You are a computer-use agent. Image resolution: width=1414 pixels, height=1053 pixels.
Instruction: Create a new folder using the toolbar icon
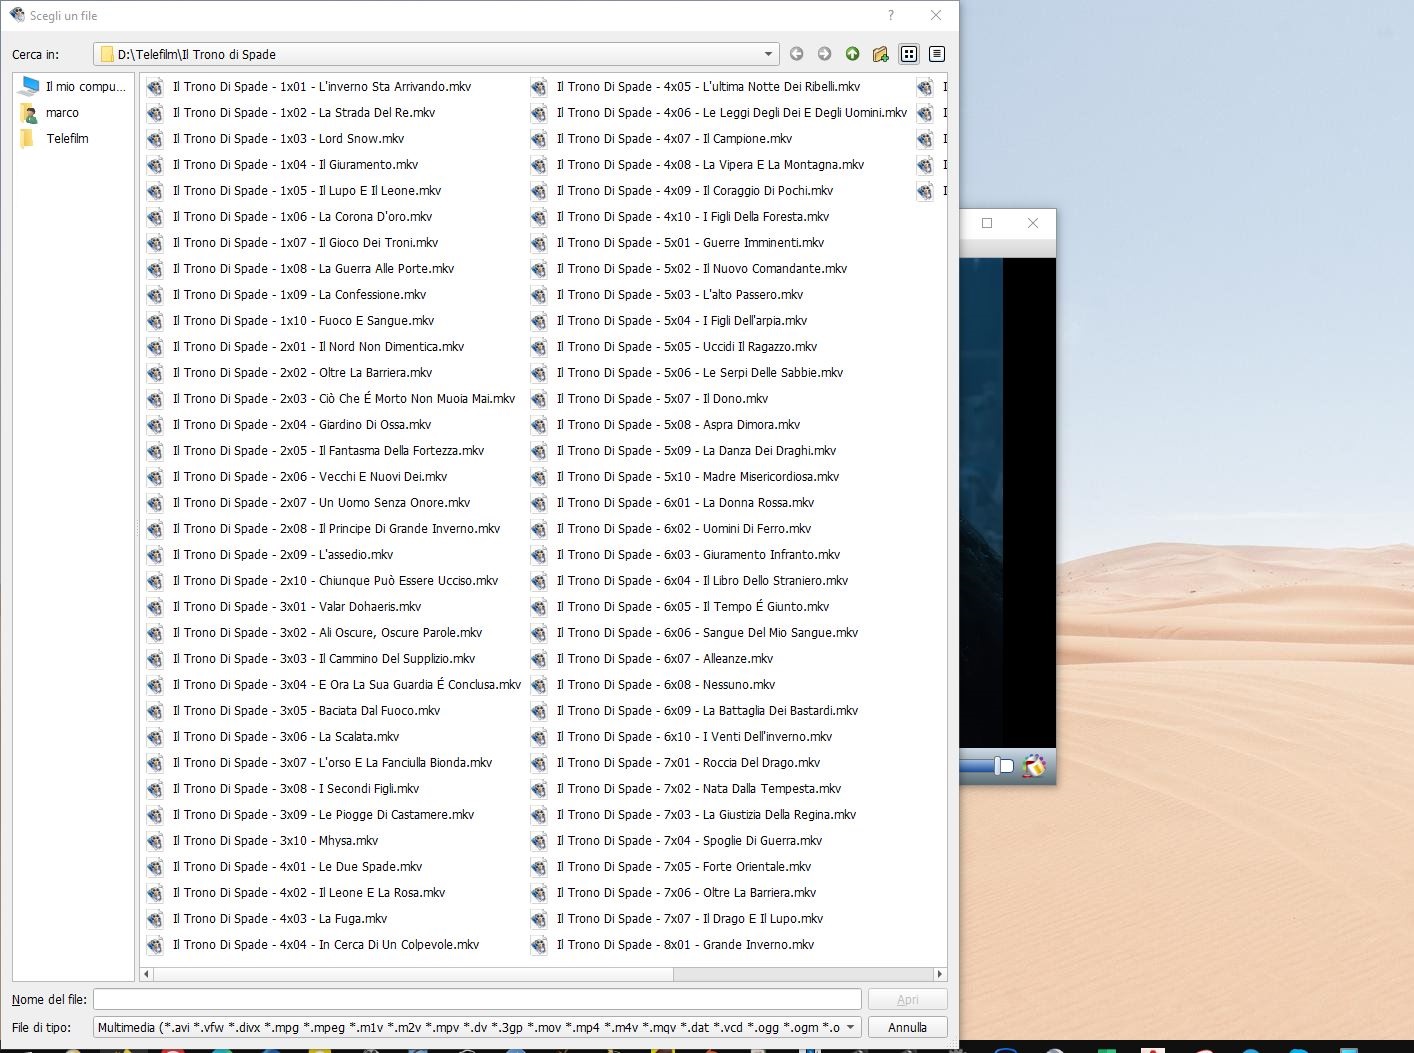(x=880, y=53)
